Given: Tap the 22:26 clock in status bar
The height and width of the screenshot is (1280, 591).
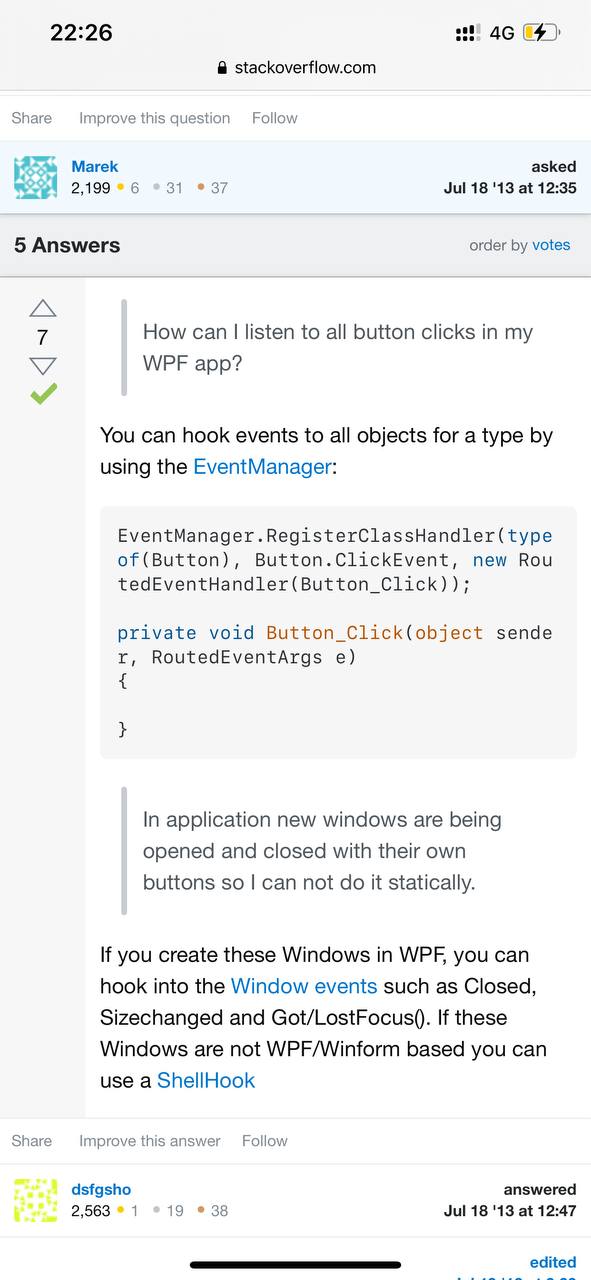Looking at the screenshot, I should [x=81, y=32].
